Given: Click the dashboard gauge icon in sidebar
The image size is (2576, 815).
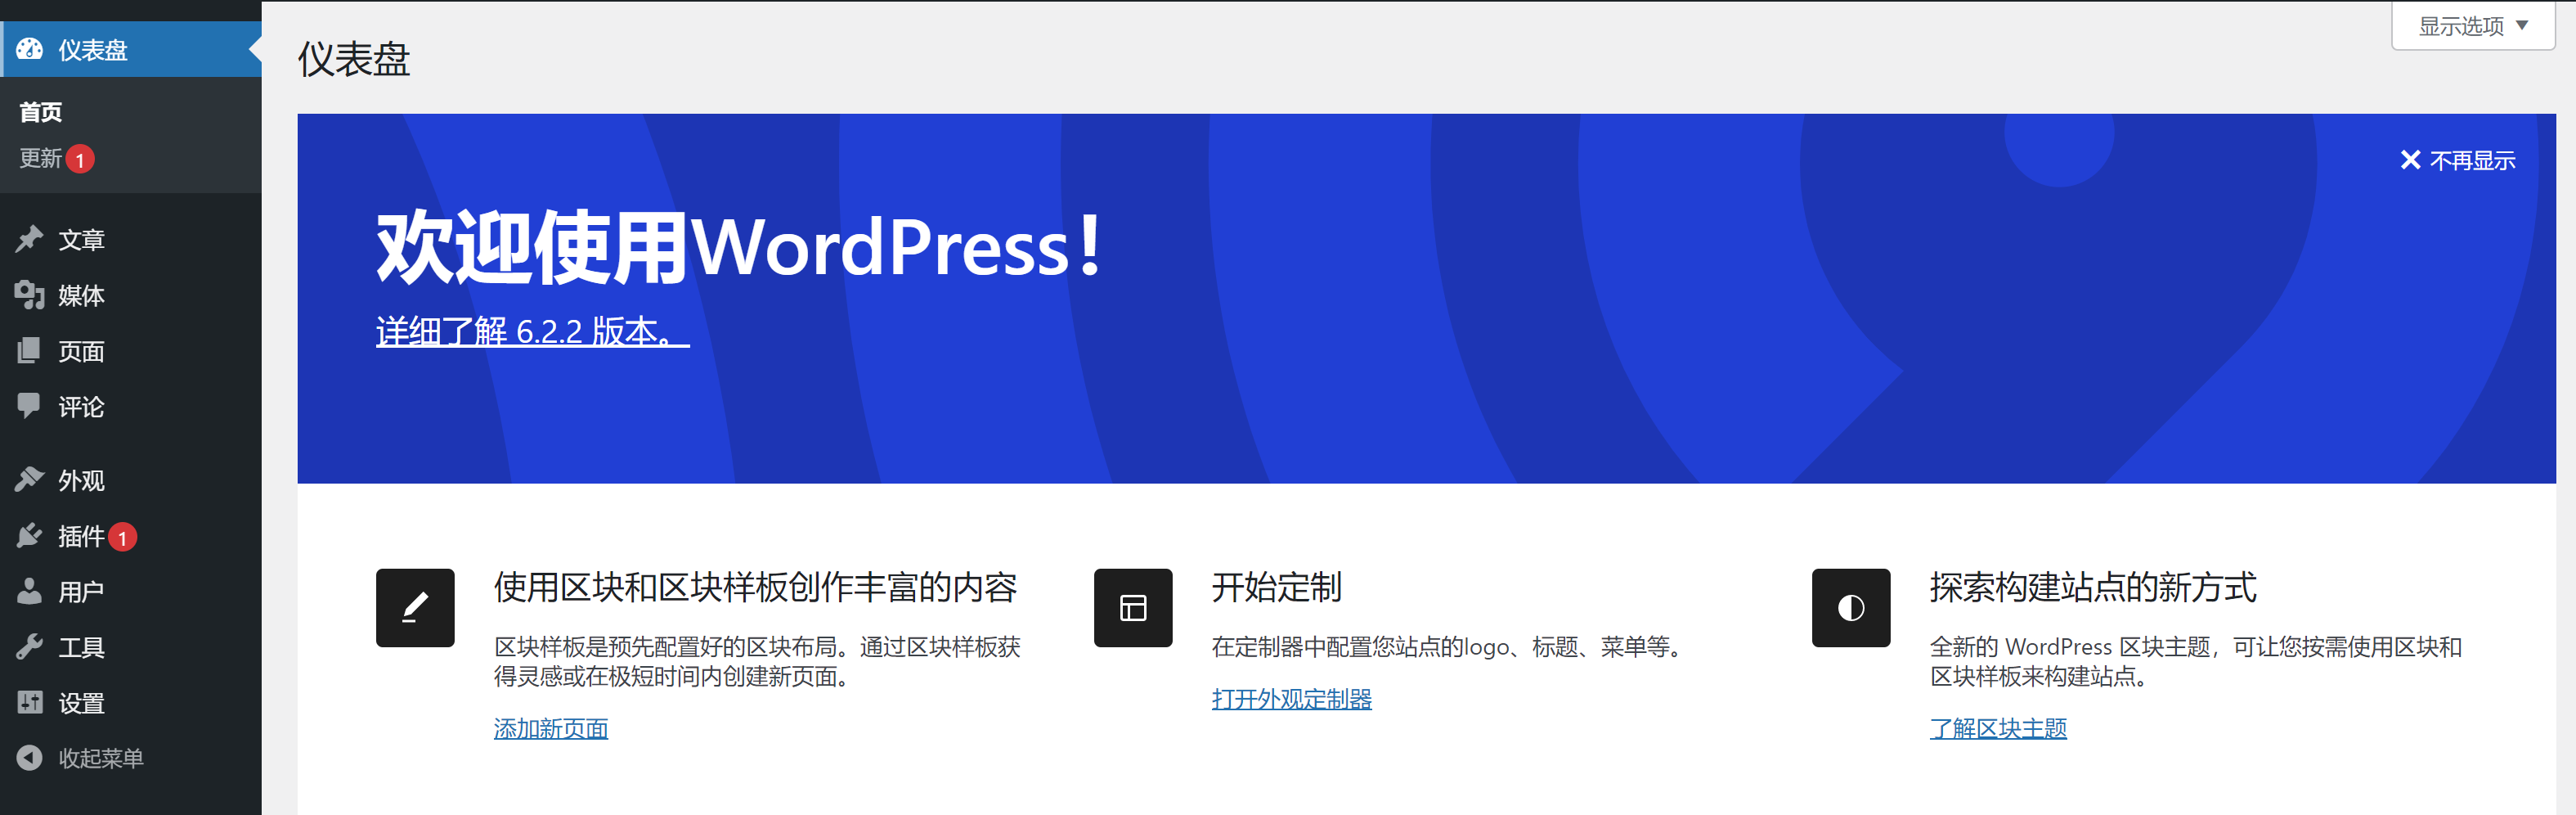Looking at the screenshot, I should point(30,49).
